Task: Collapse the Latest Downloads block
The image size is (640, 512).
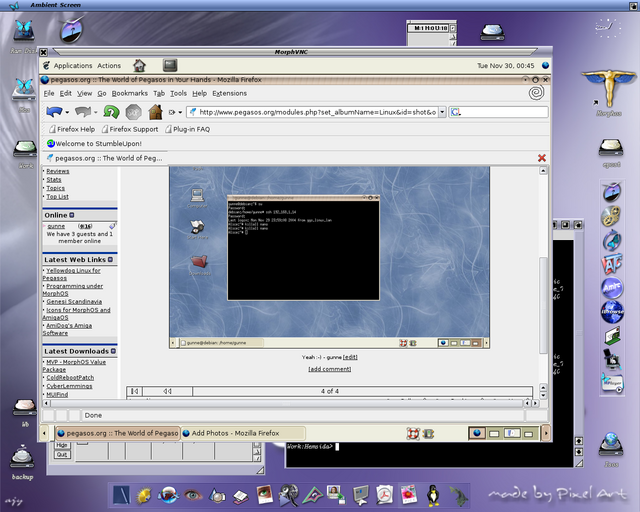Action: point(113,351)
